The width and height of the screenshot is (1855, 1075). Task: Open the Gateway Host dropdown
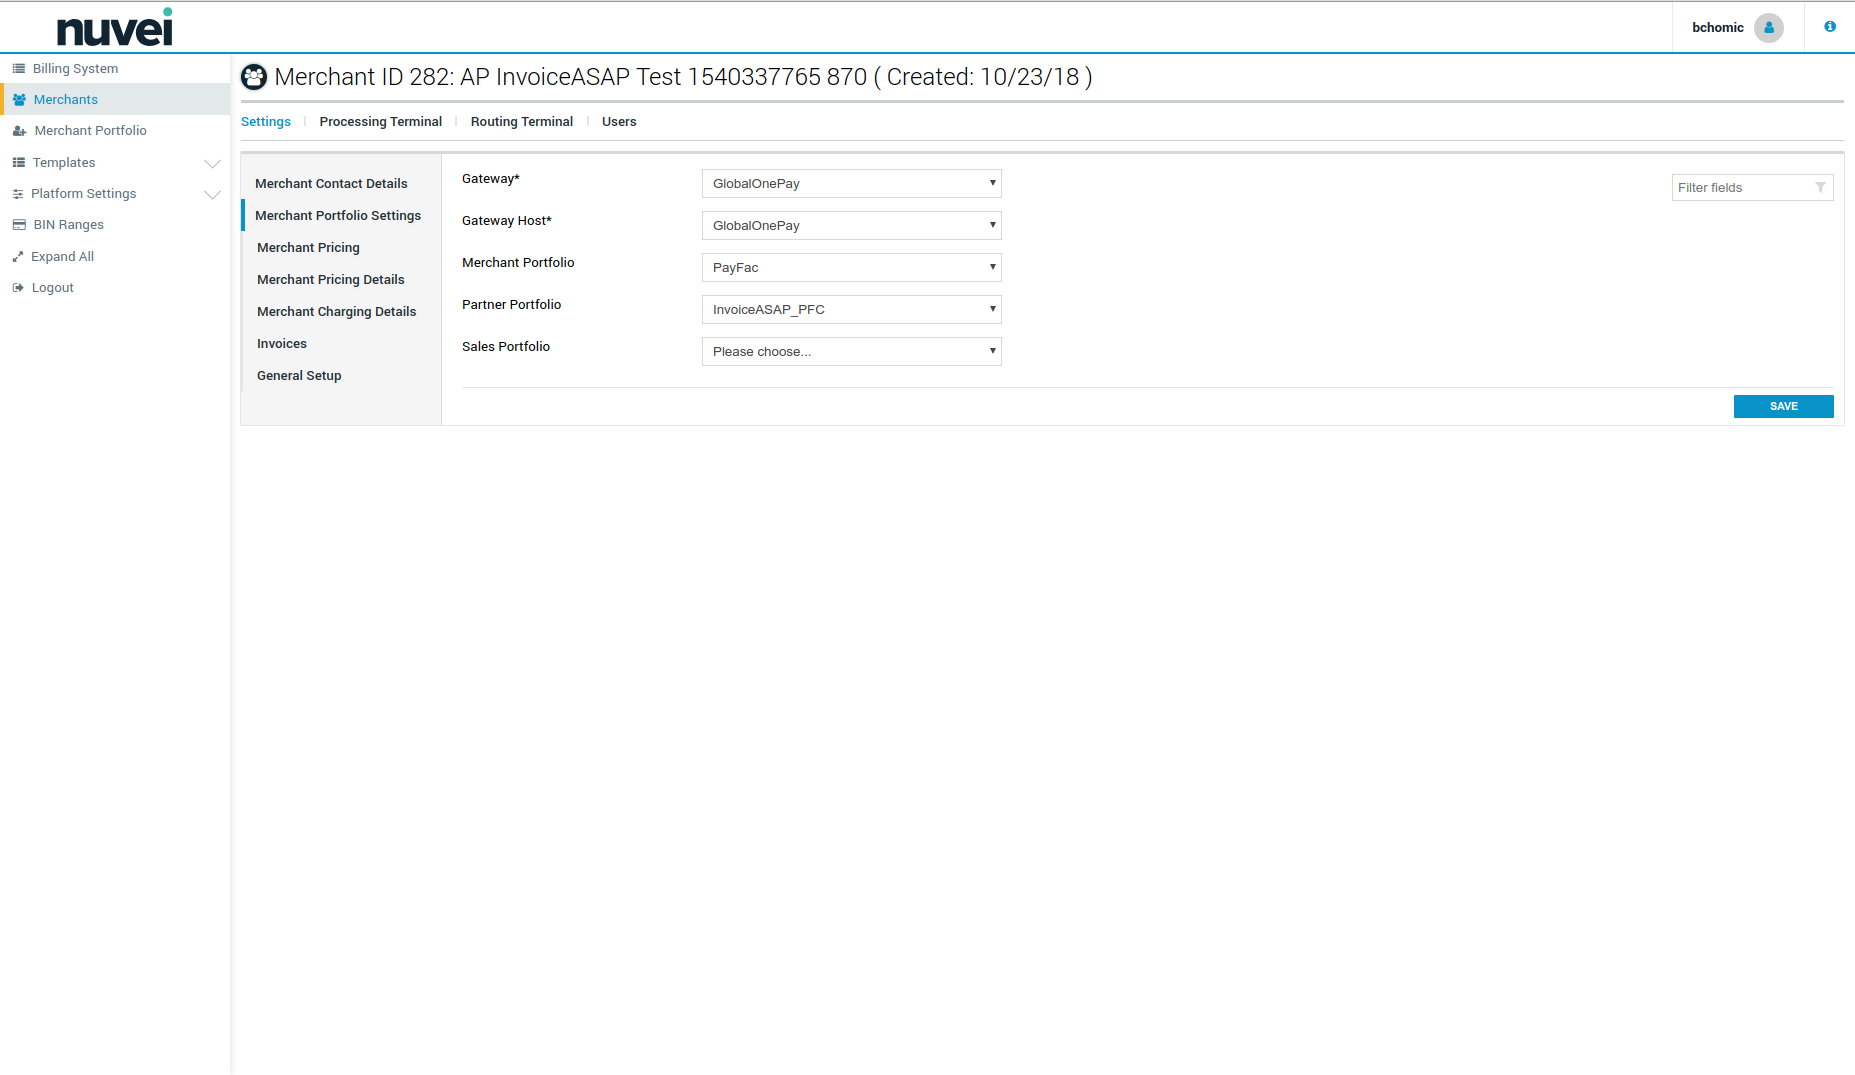point(852,226)
